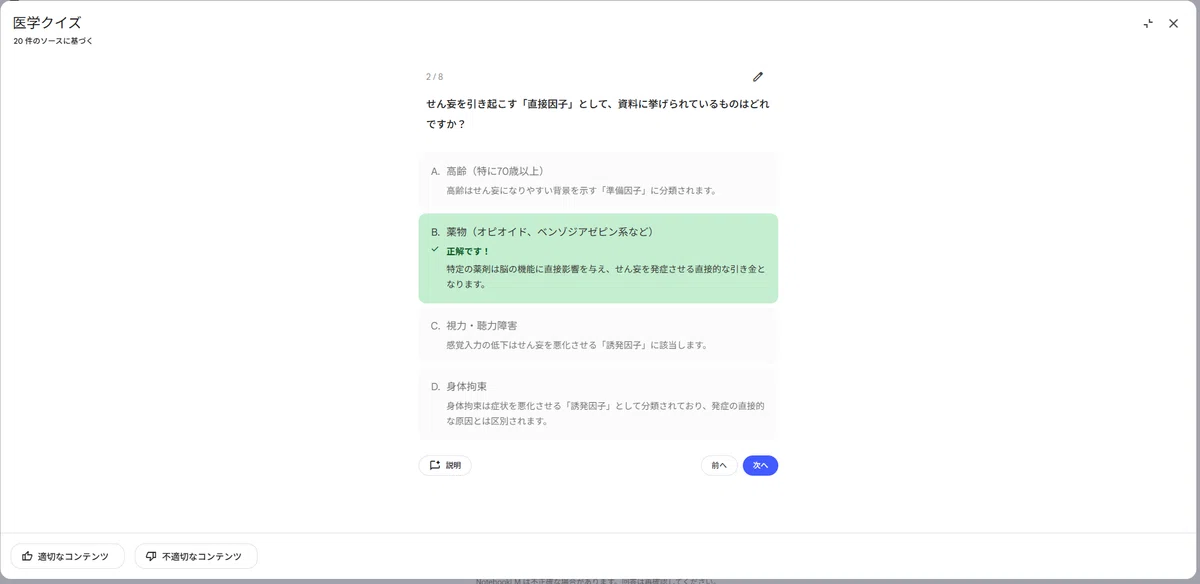Select answer C 視力・聴力障害
Viewport: 1200px width, 584px height.
pyautogui.click(x=598, y=334)
